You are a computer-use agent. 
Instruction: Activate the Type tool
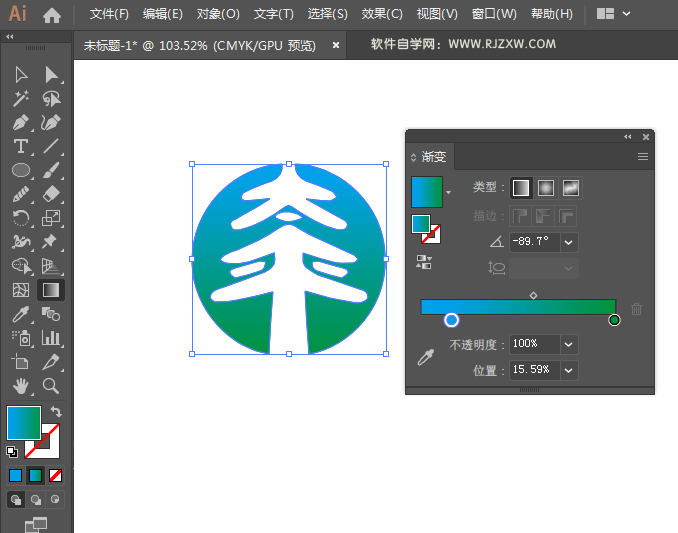21,147
